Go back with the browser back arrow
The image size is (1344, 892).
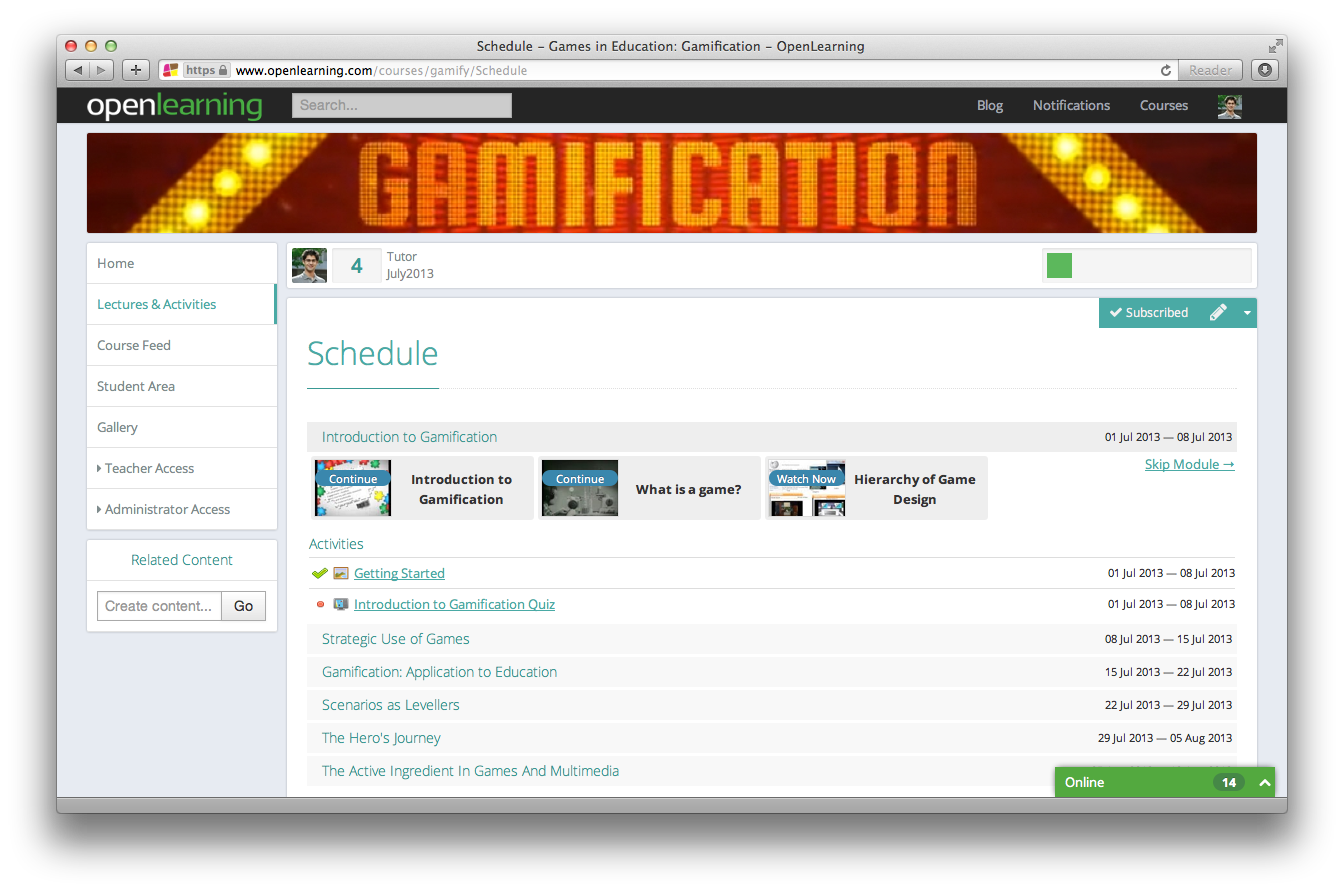[x=78, y=70]
